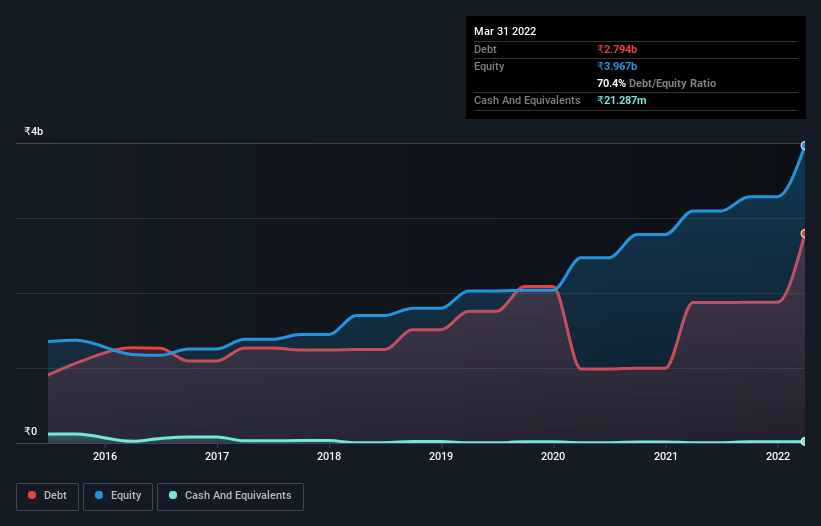821x526 pixels.
Task: Click the 2016 axis label
Action: 105,456
